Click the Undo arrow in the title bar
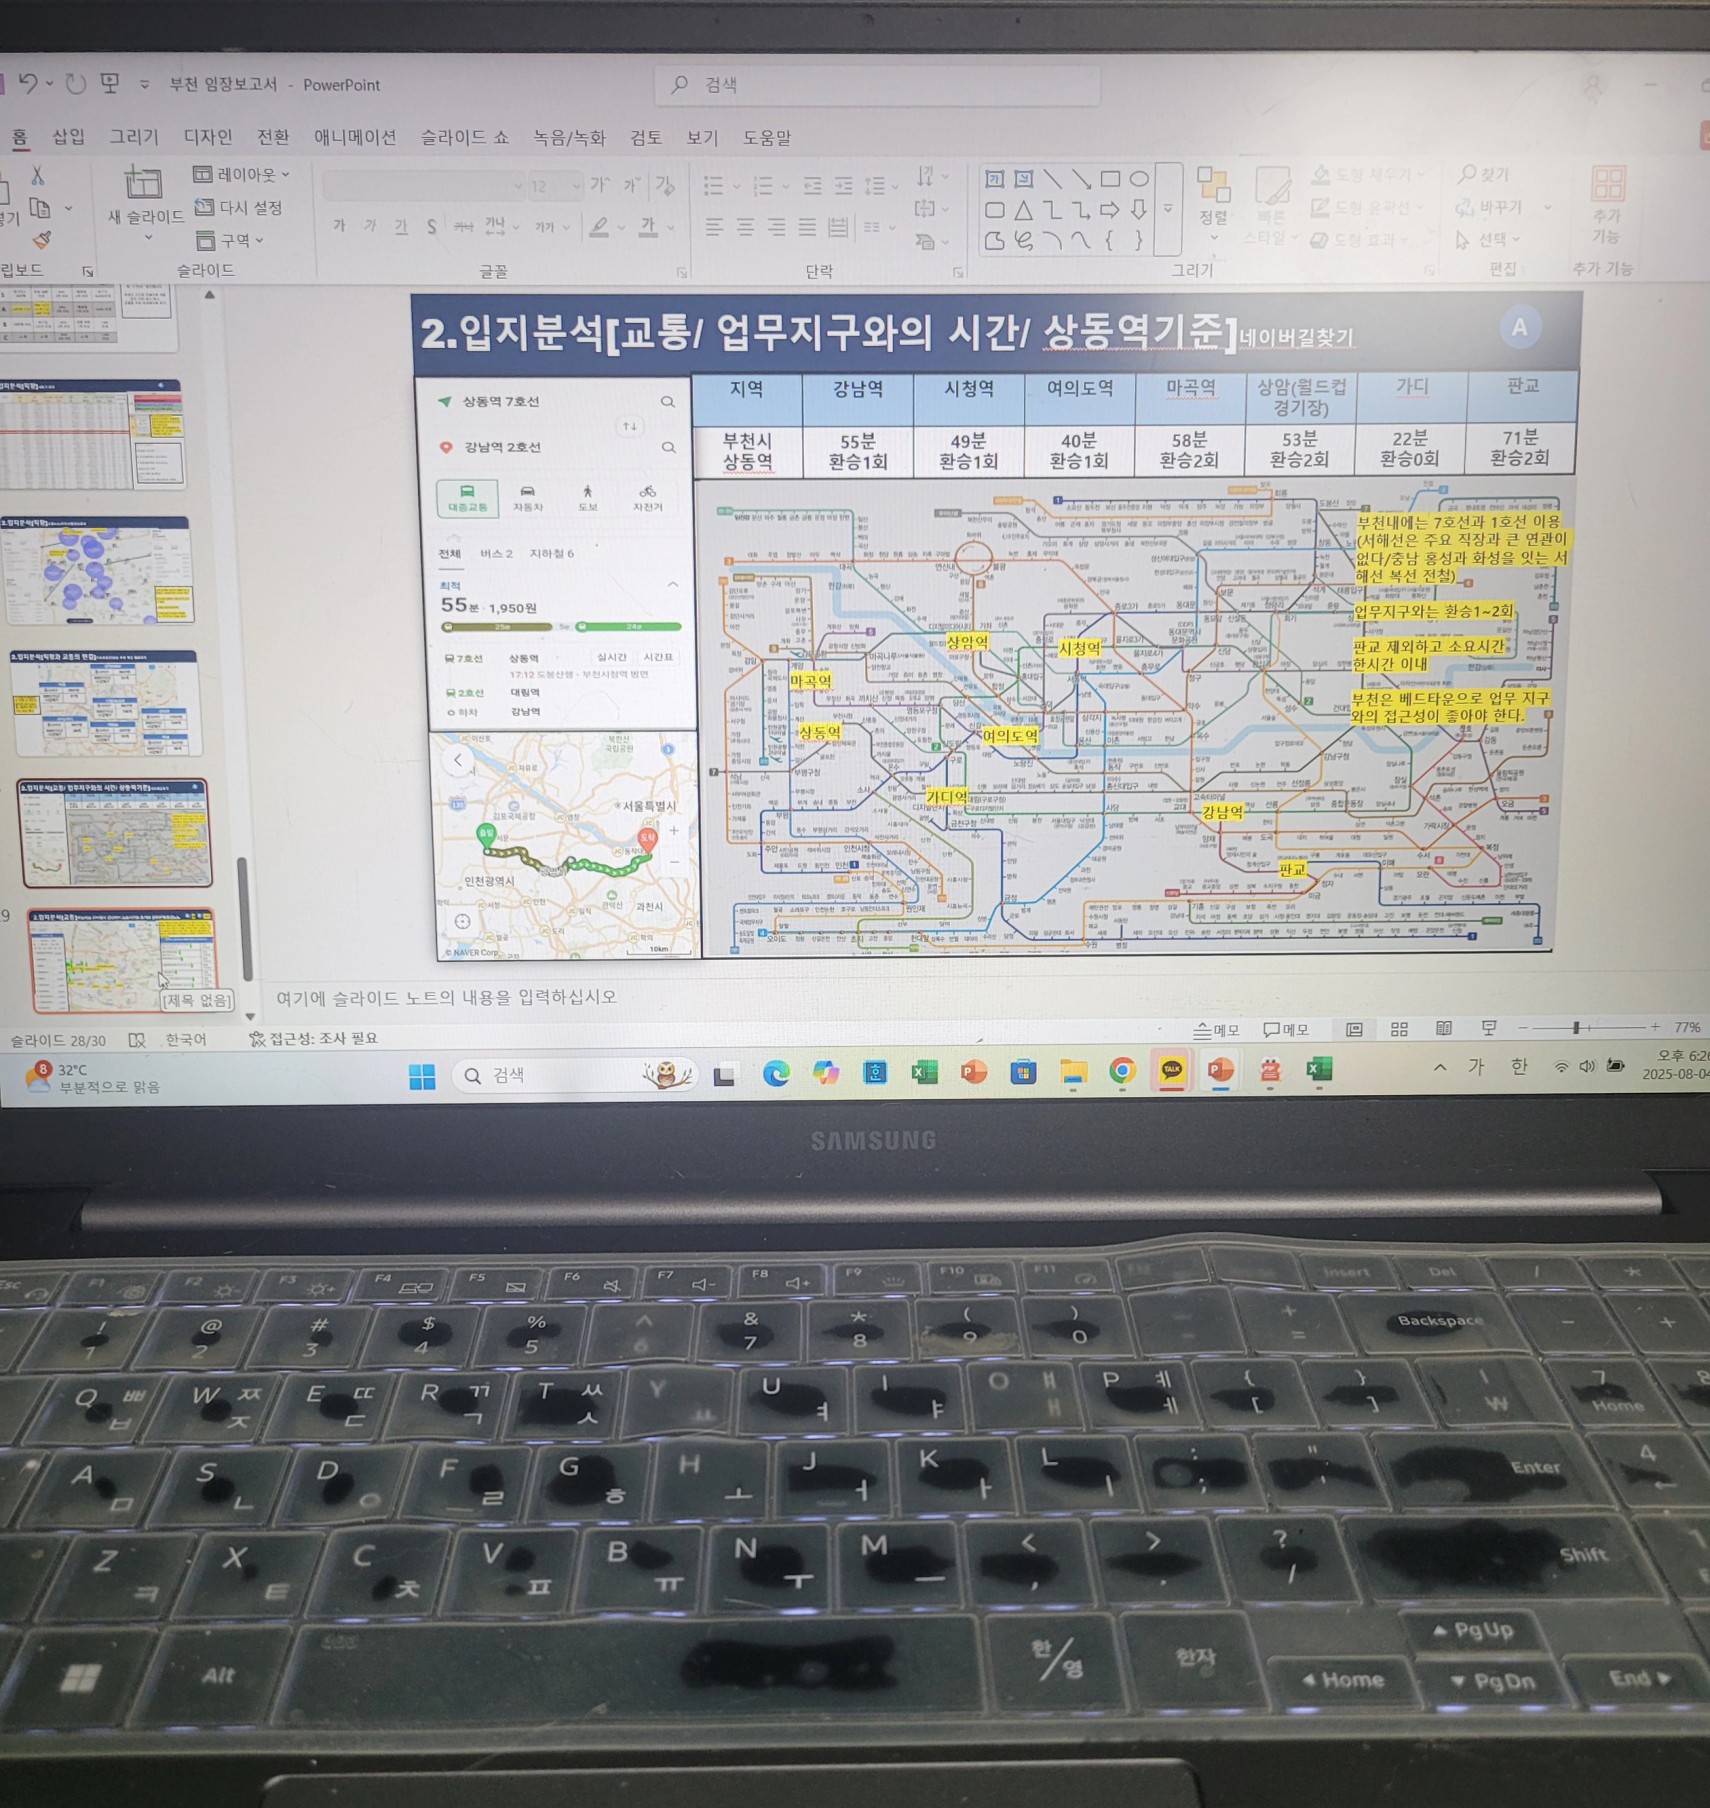Viewport: 1710px width, 1808px height. [x=27, y=83]
